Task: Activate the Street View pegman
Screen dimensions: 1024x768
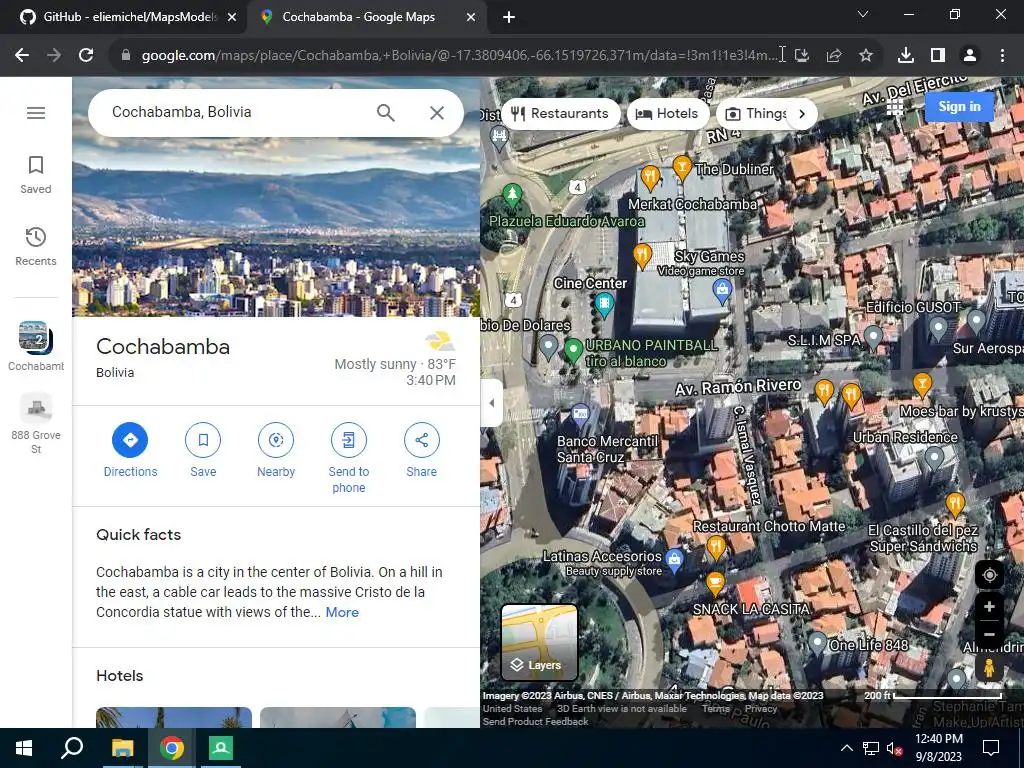Action: (x=989, y=668)
